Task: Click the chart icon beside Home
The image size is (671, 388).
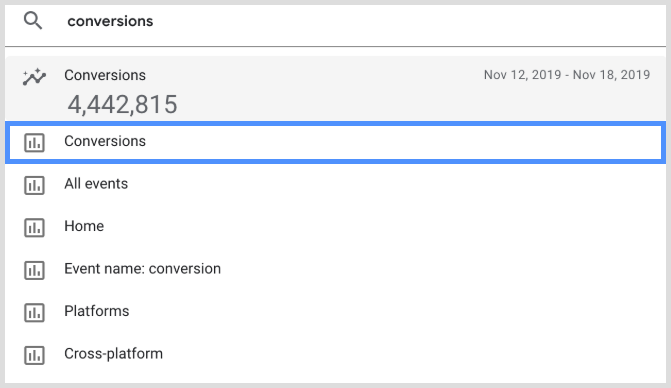Action: pos(34,228)
